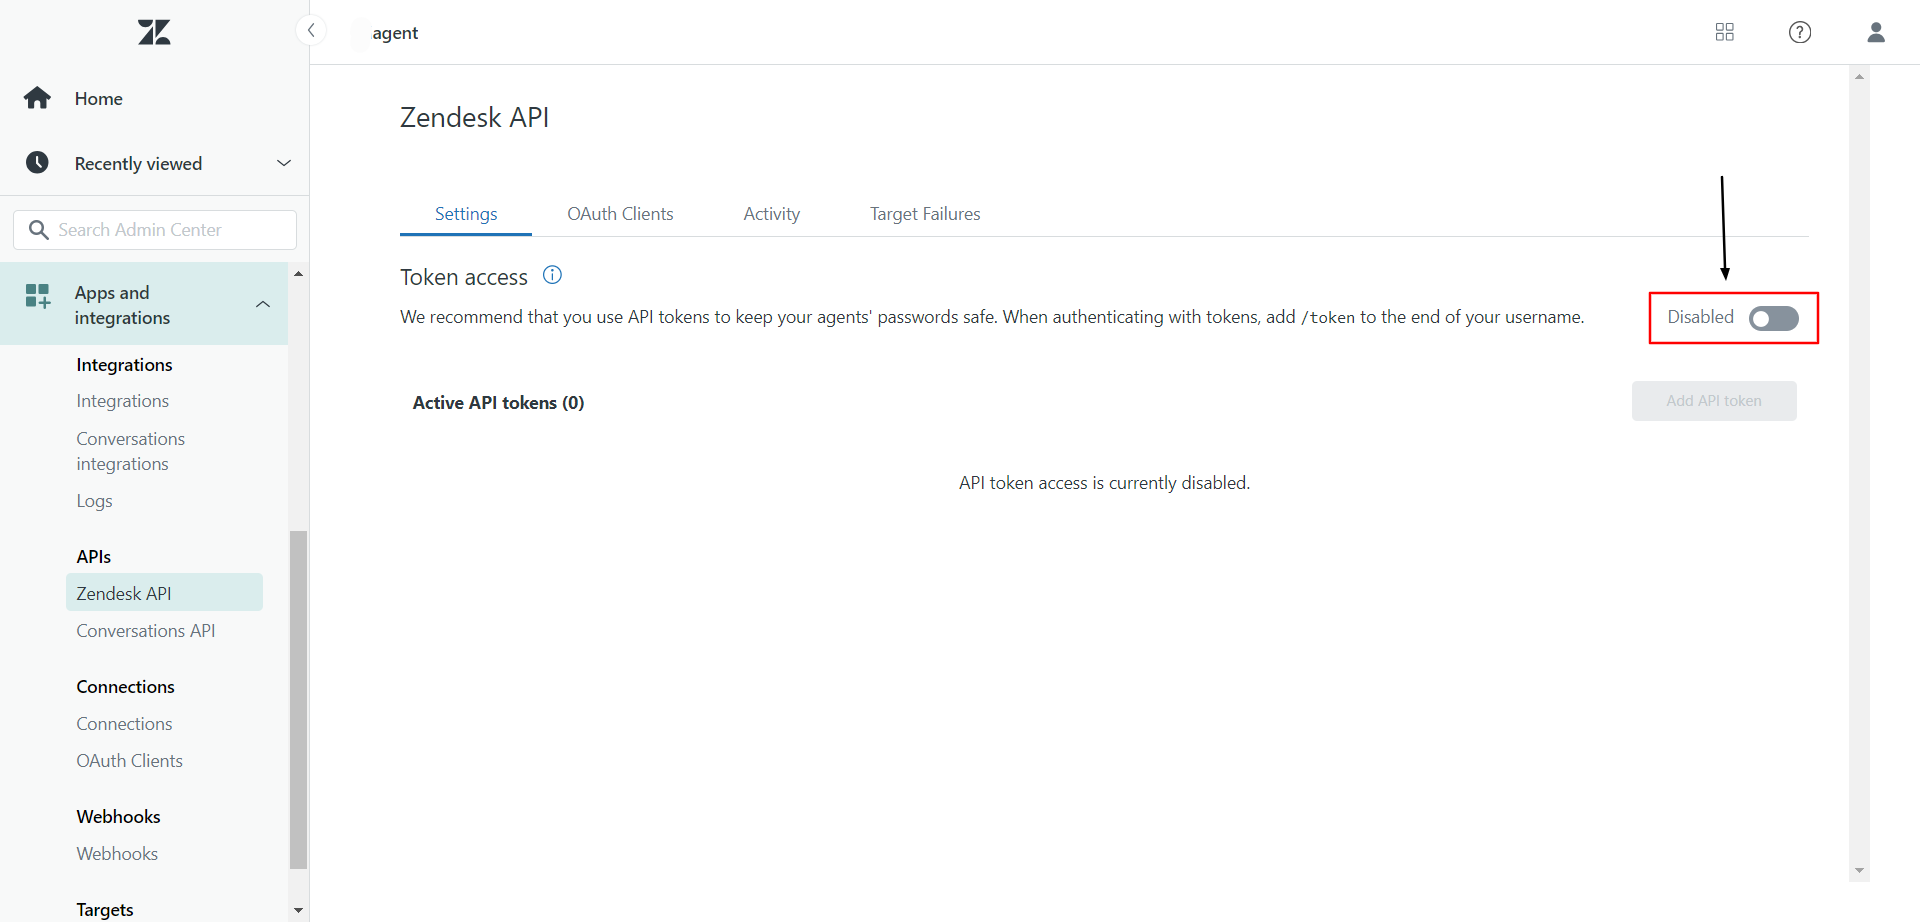Image resolution: width=1920 pixels, height=922 pixels.
Task: Open Conversations API in the sidebar
Action: click(x=146, y=631)
